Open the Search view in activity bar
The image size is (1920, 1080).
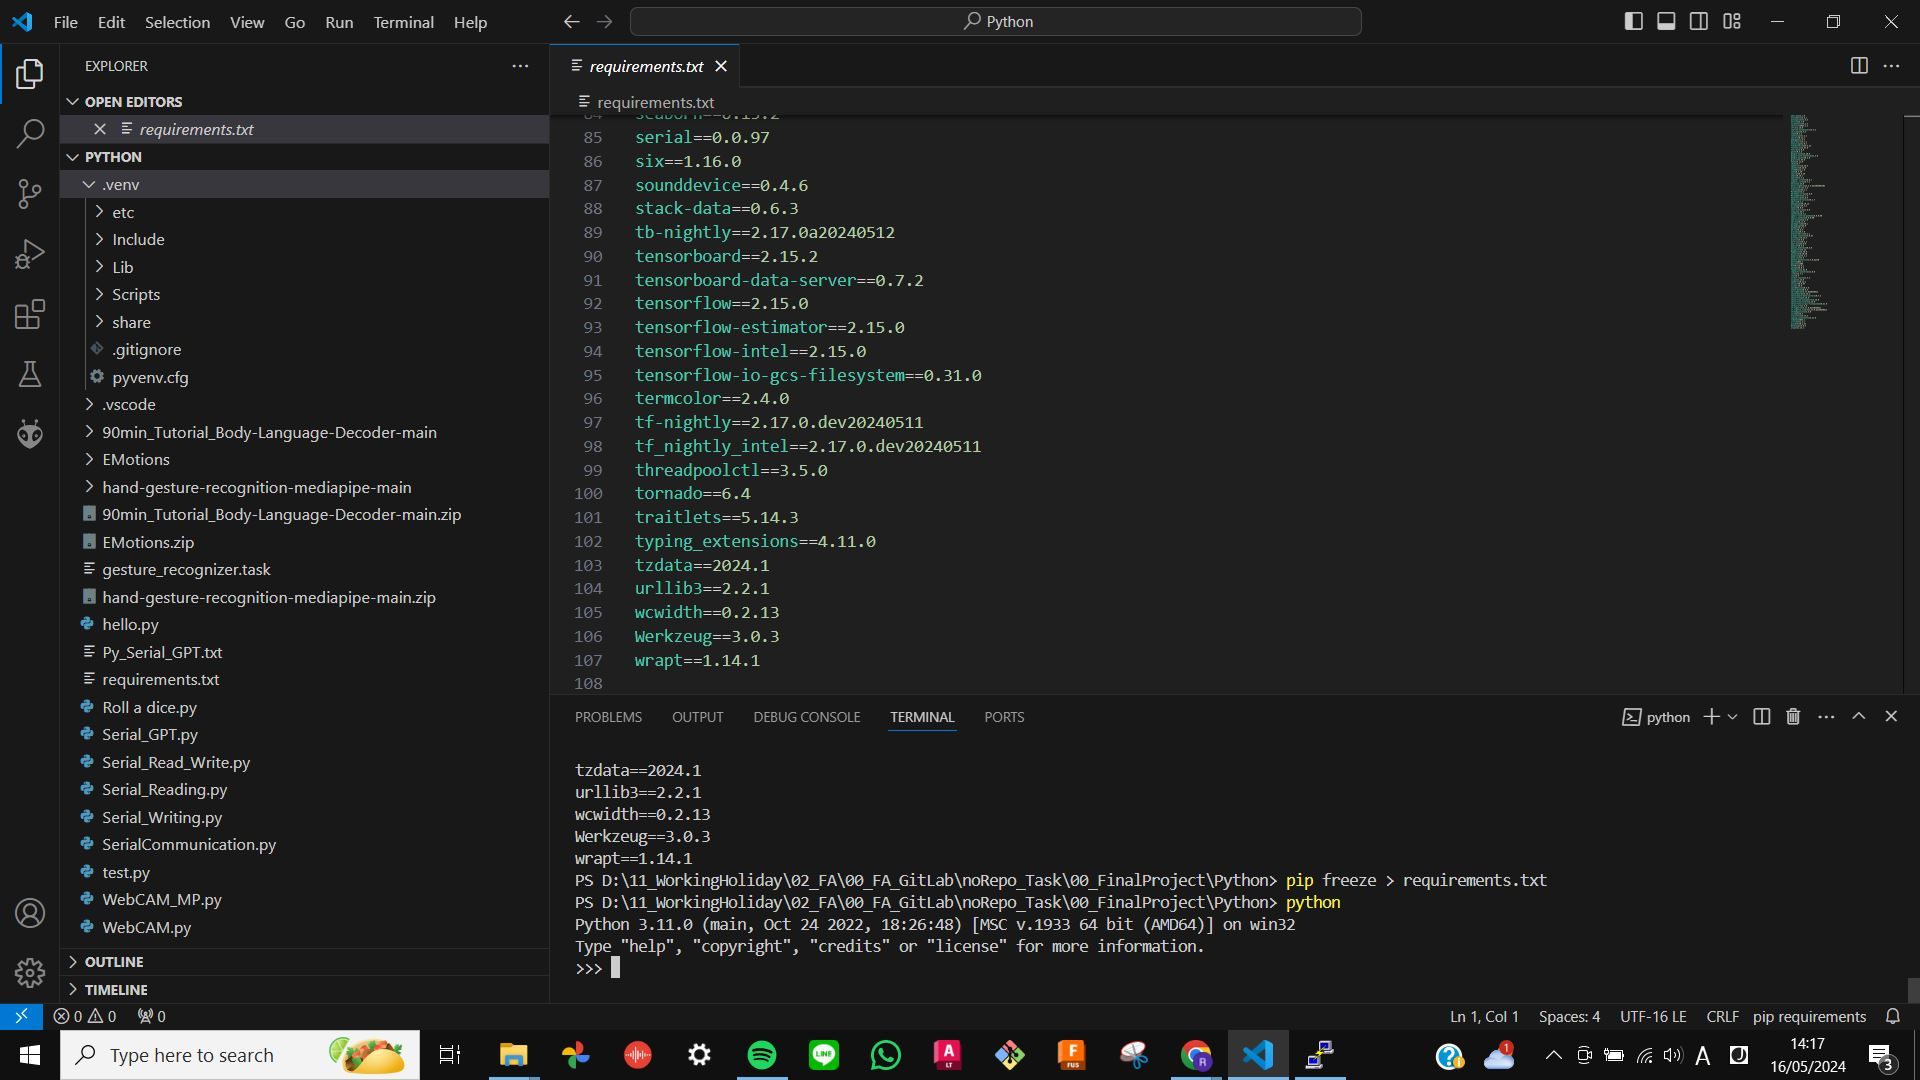30,133
